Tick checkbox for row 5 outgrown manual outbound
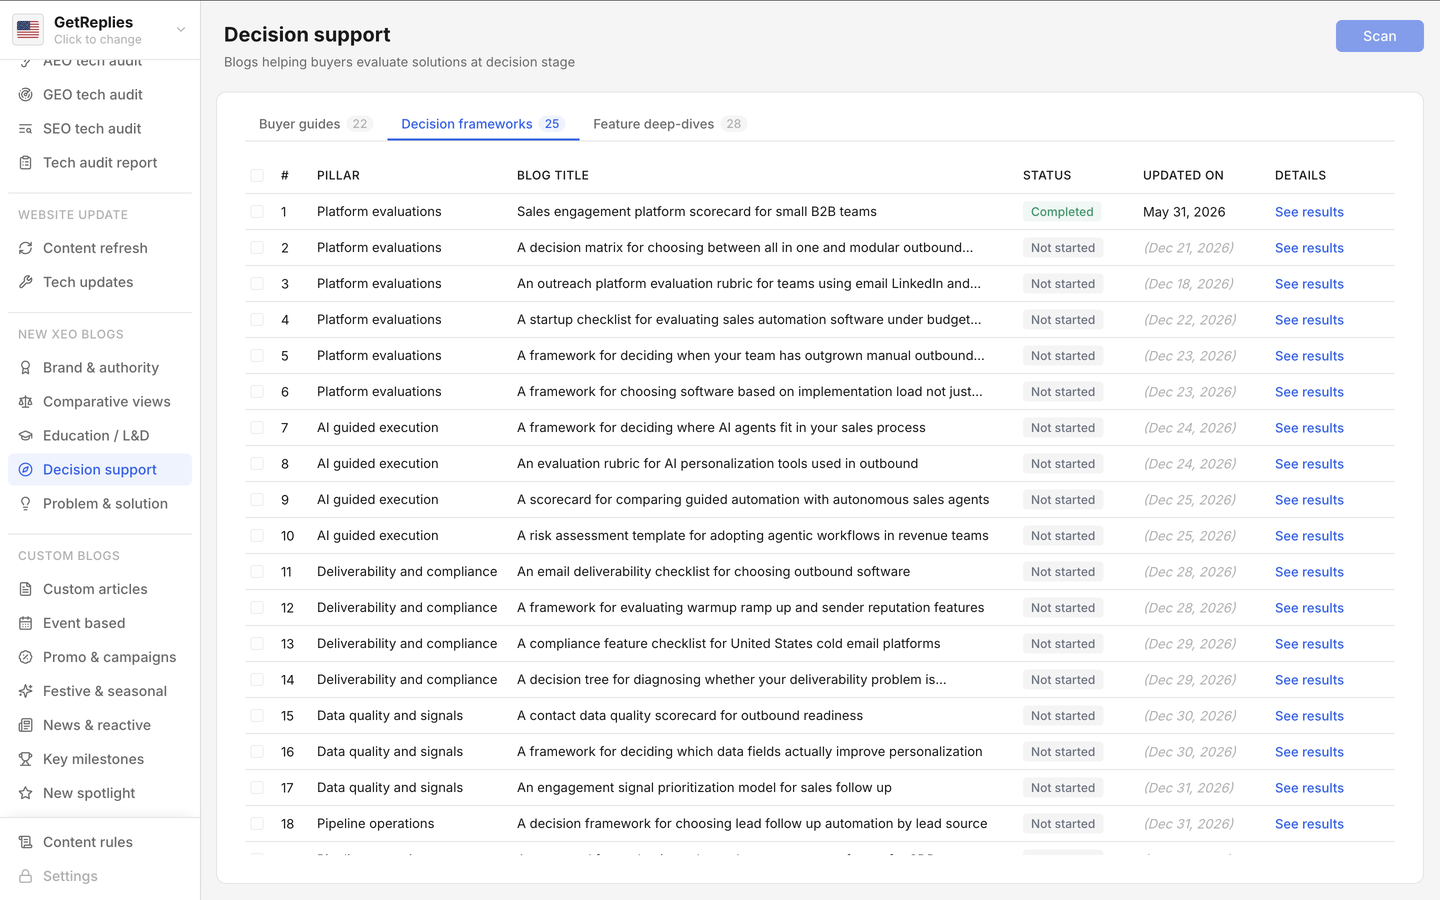Viewport: 1440px width, 900px height. click(x=257, y=356)
